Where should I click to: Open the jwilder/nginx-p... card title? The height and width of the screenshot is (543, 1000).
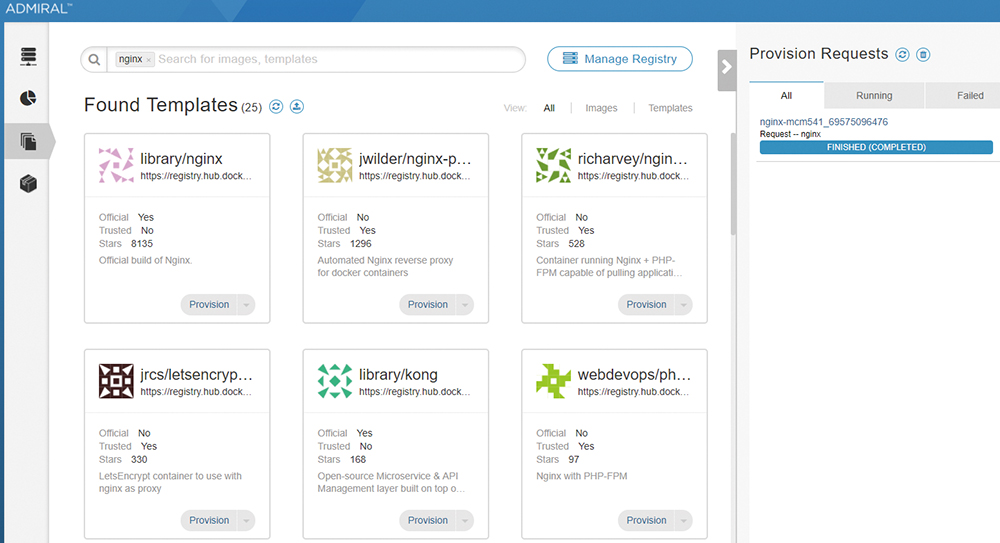coord(415,159)
